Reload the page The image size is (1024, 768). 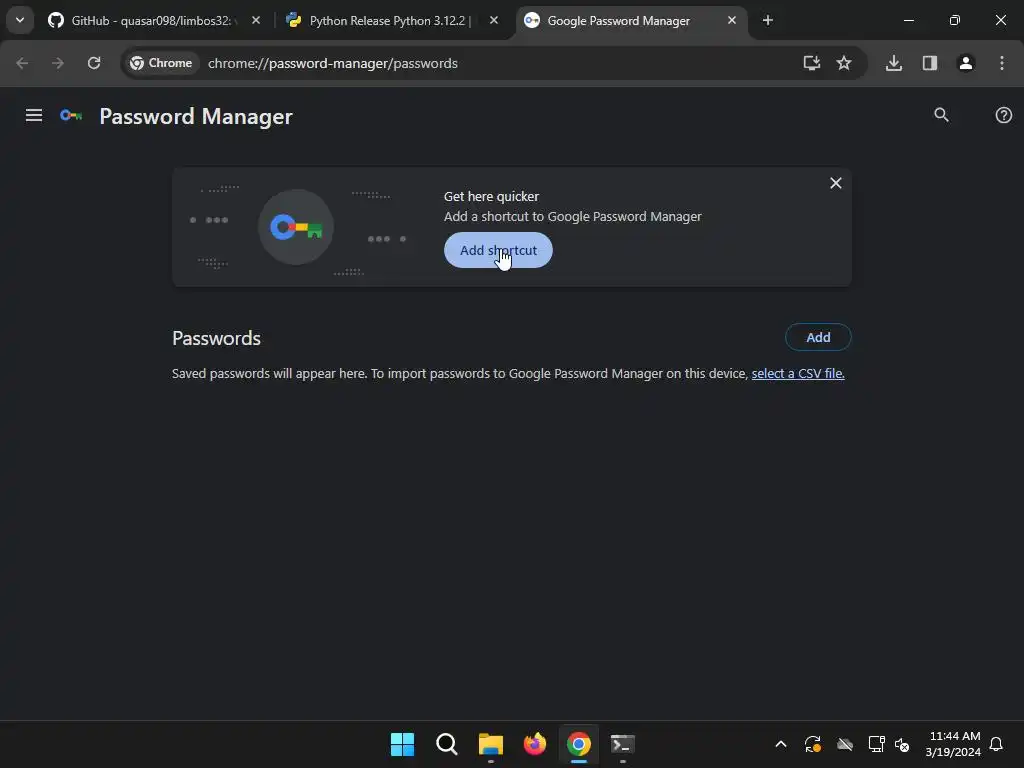(94, 63)
